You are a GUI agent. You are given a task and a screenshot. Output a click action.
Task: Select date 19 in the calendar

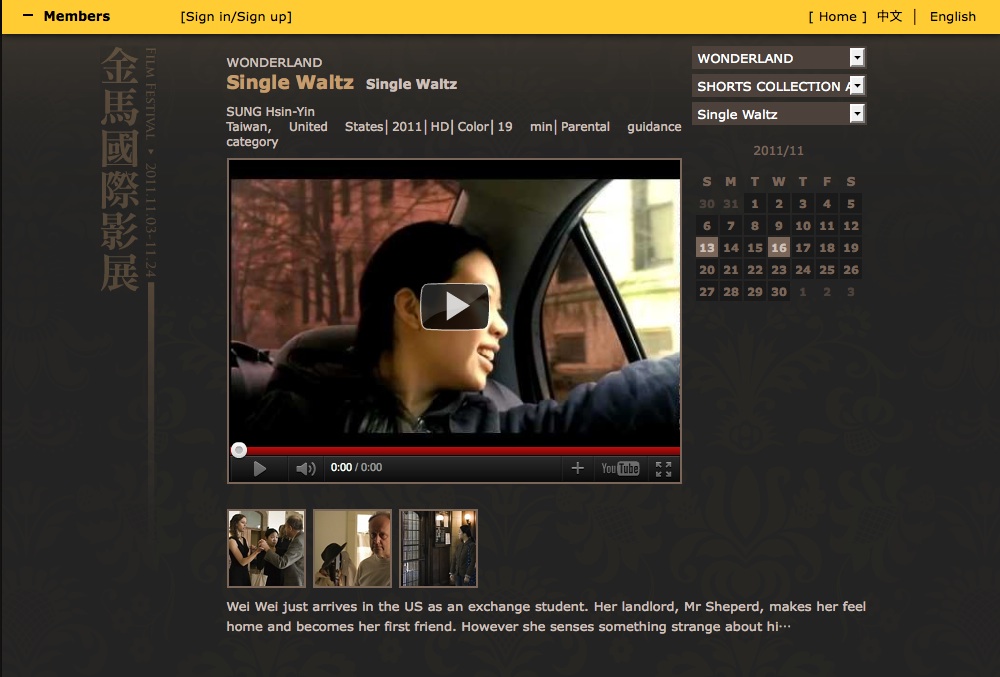tap(851, 247)
